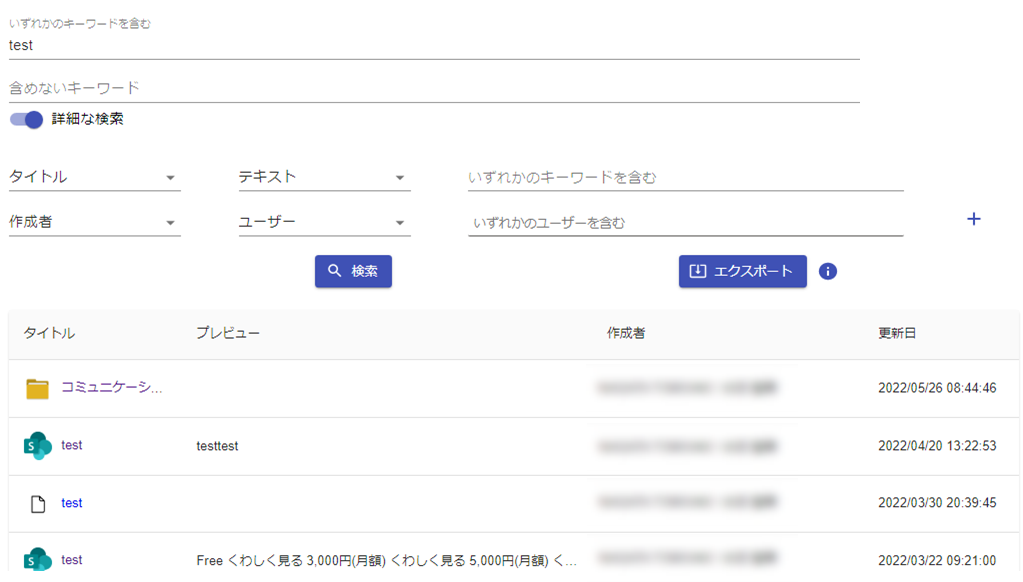
Task: Click the blank document file icon
Action: (x=38, y=504)
